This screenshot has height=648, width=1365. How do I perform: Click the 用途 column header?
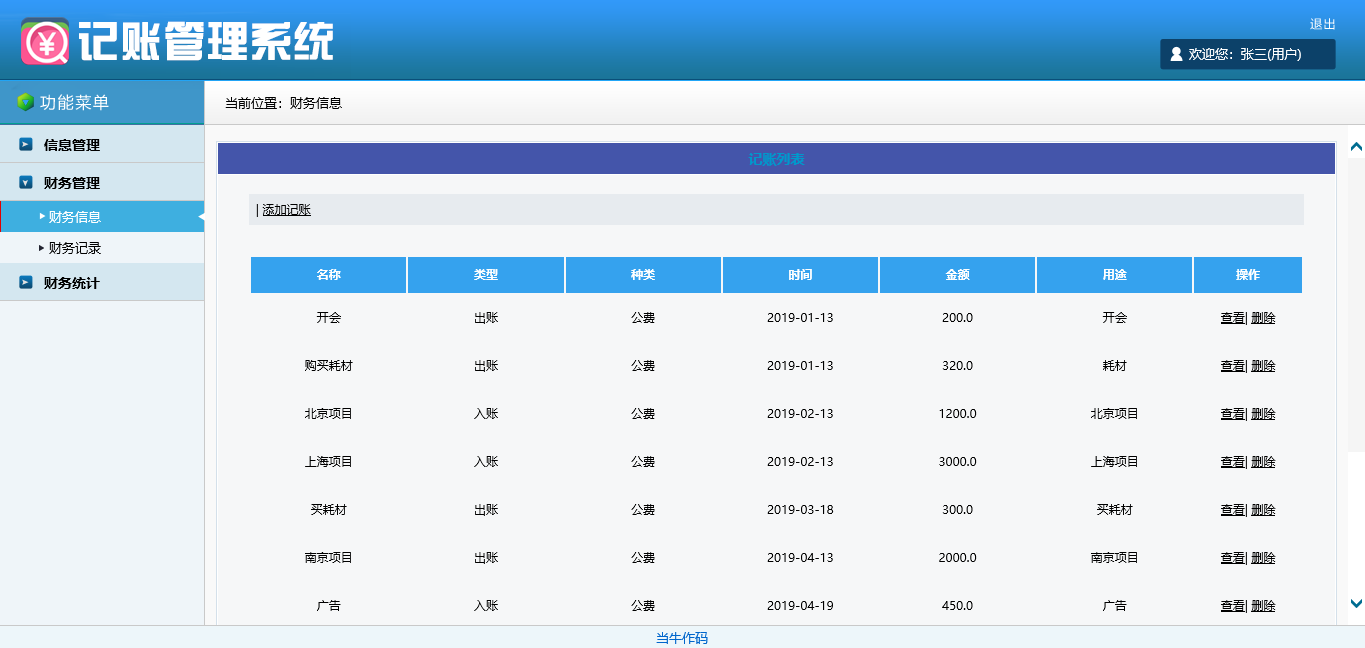point(1114,275)
